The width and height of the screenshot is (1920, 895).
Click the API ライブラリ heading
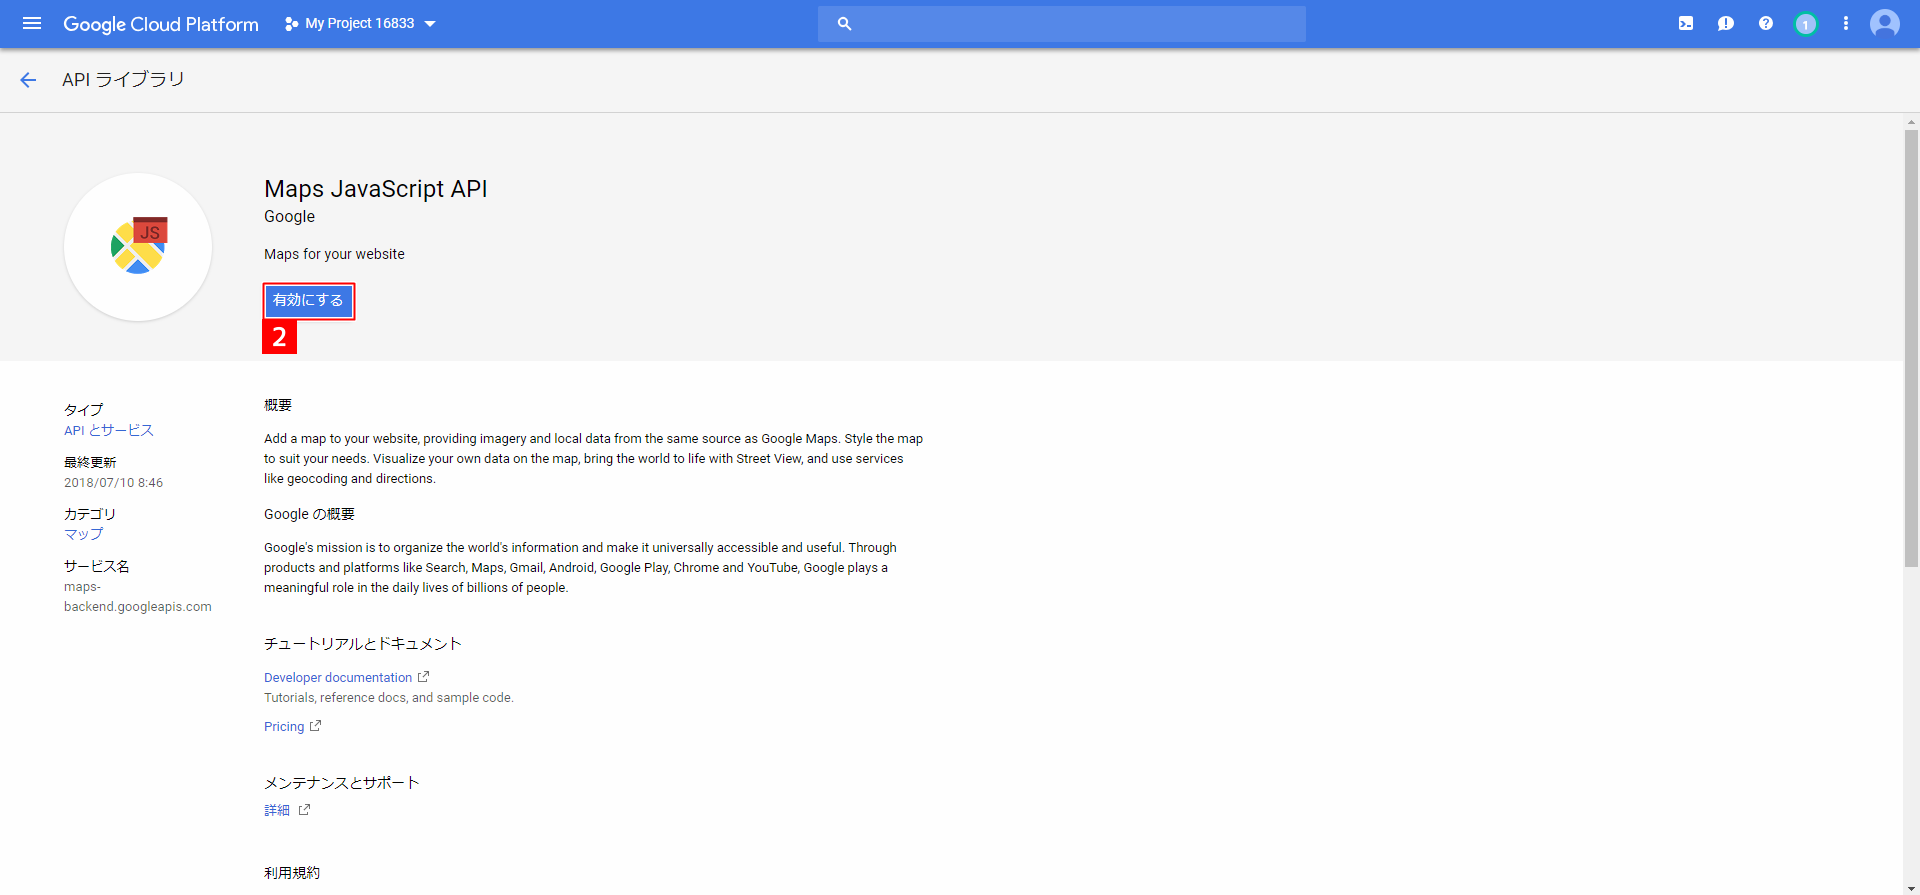click(123, 79)
